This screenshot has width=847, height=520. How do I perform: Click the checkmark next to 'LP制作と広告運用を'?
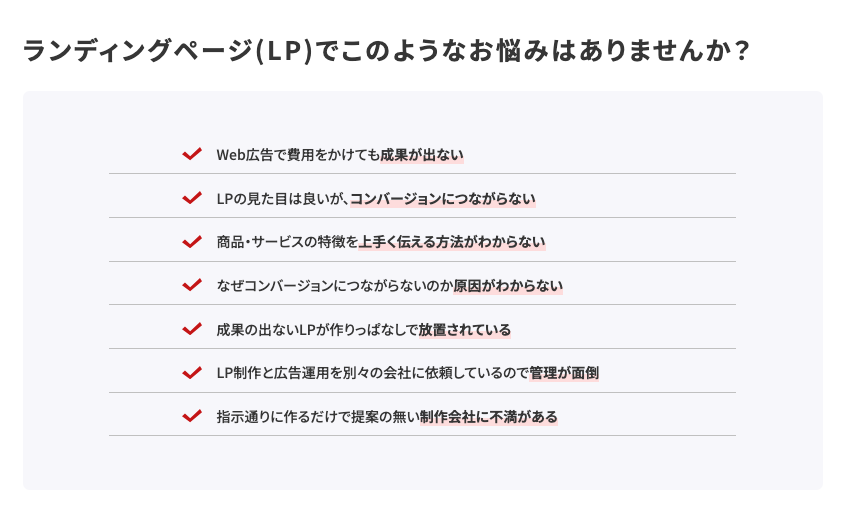(192, 373)
